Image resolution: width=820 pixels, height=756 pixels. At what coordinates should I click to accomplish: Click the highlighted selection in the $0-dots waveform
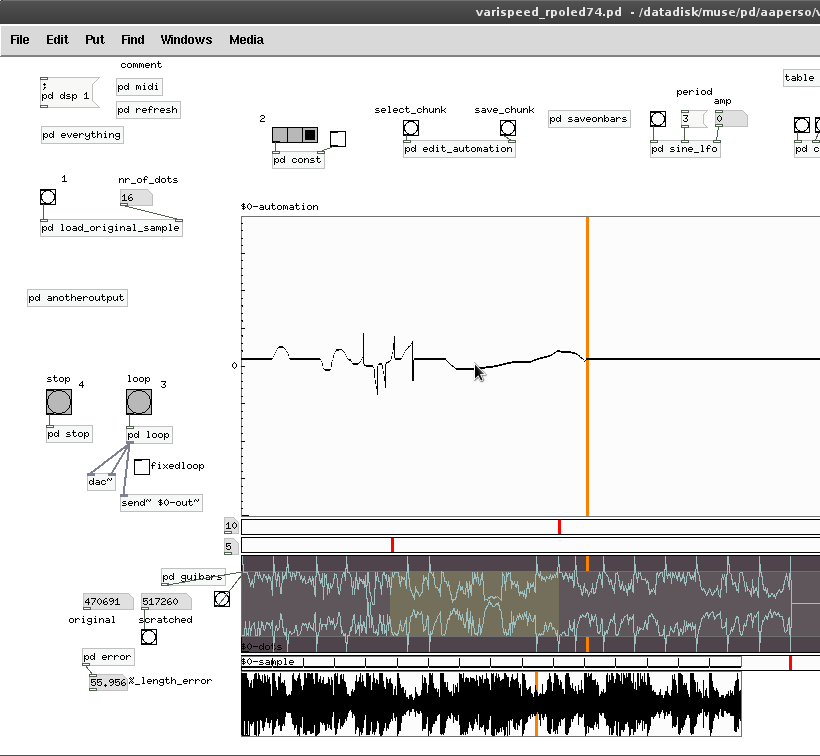pyautogui.click(x=474, y=603)
